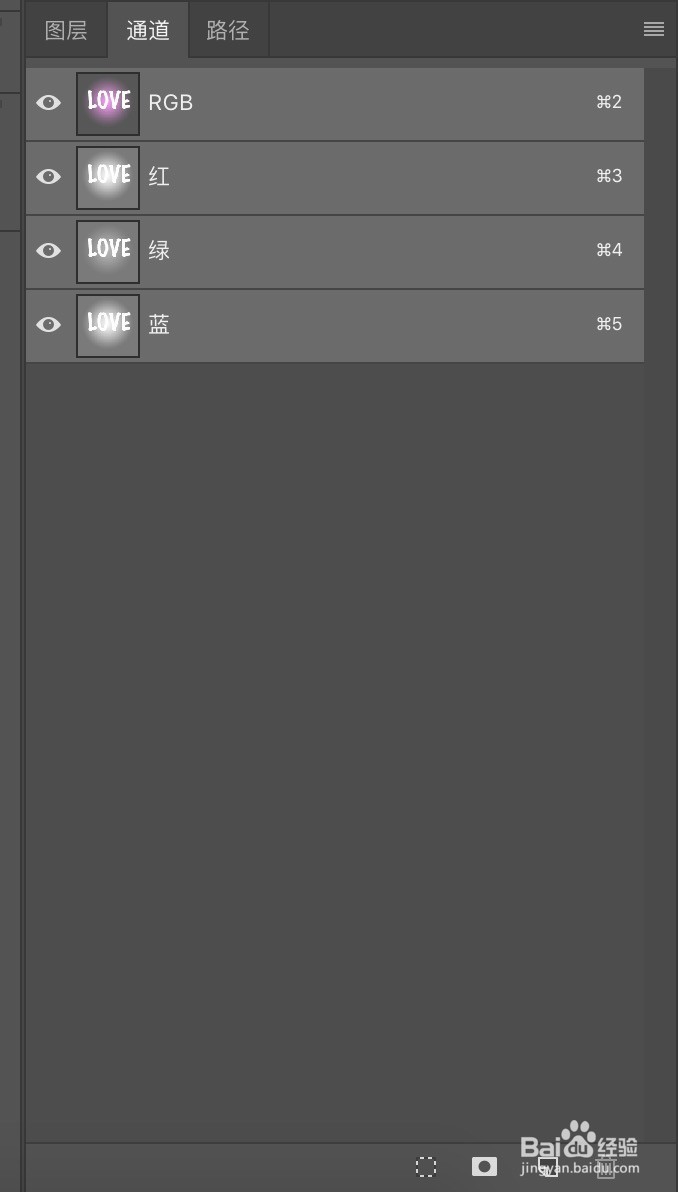Image resolution: width=678 pixels, height=1192 pixels.
Task: Click the delete channel trash icon
Action: pyautogui.click(x=606, y=1166)
